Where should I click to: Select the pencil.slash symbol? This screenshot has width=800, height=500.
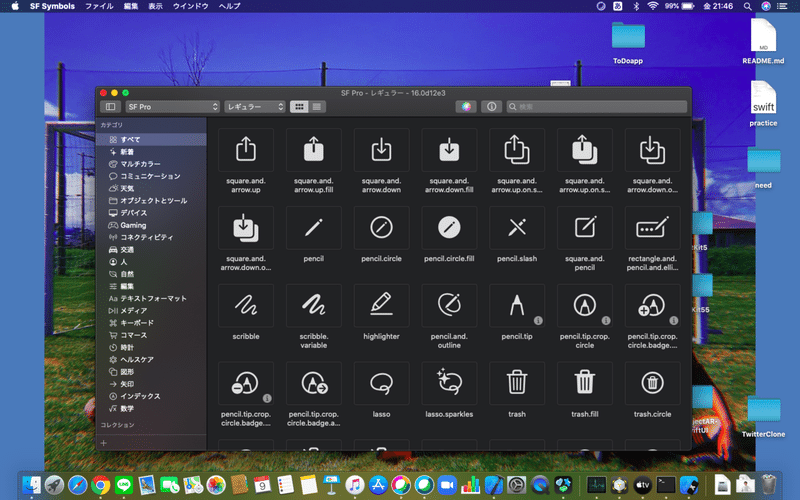point(517,228)
